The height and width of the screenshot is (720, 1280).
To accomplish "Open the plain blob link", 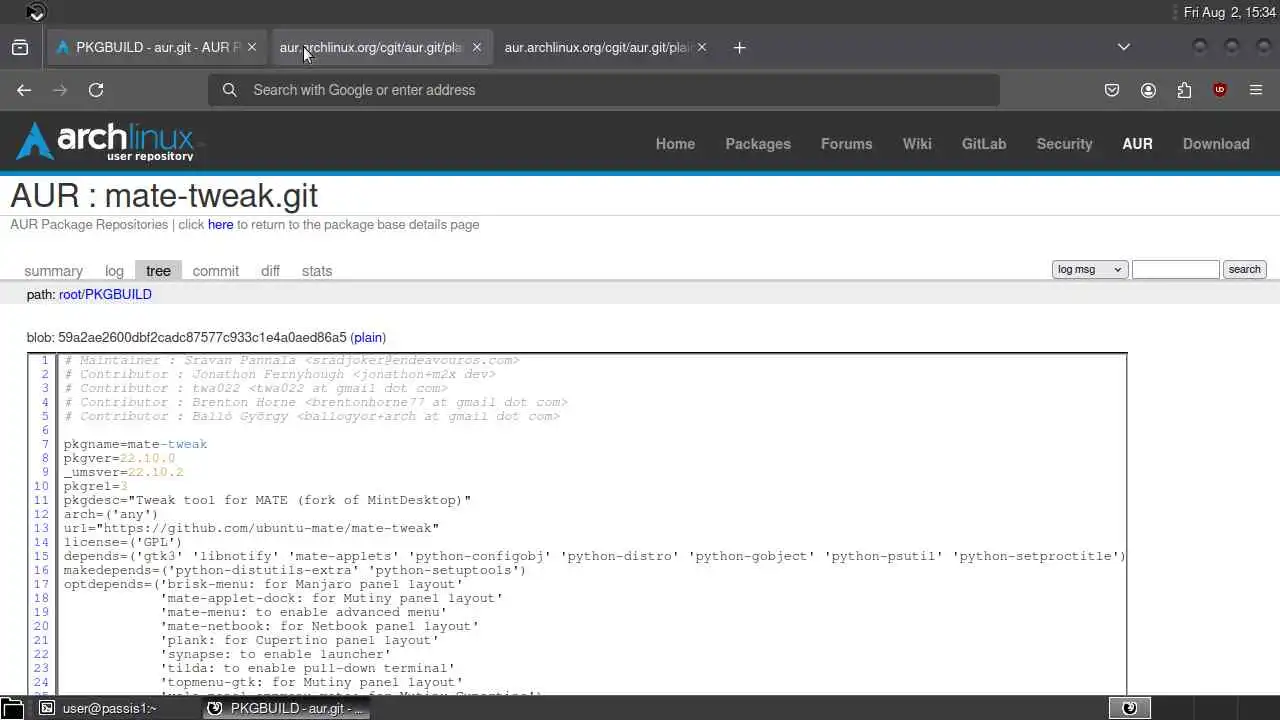I will [368, 338].
